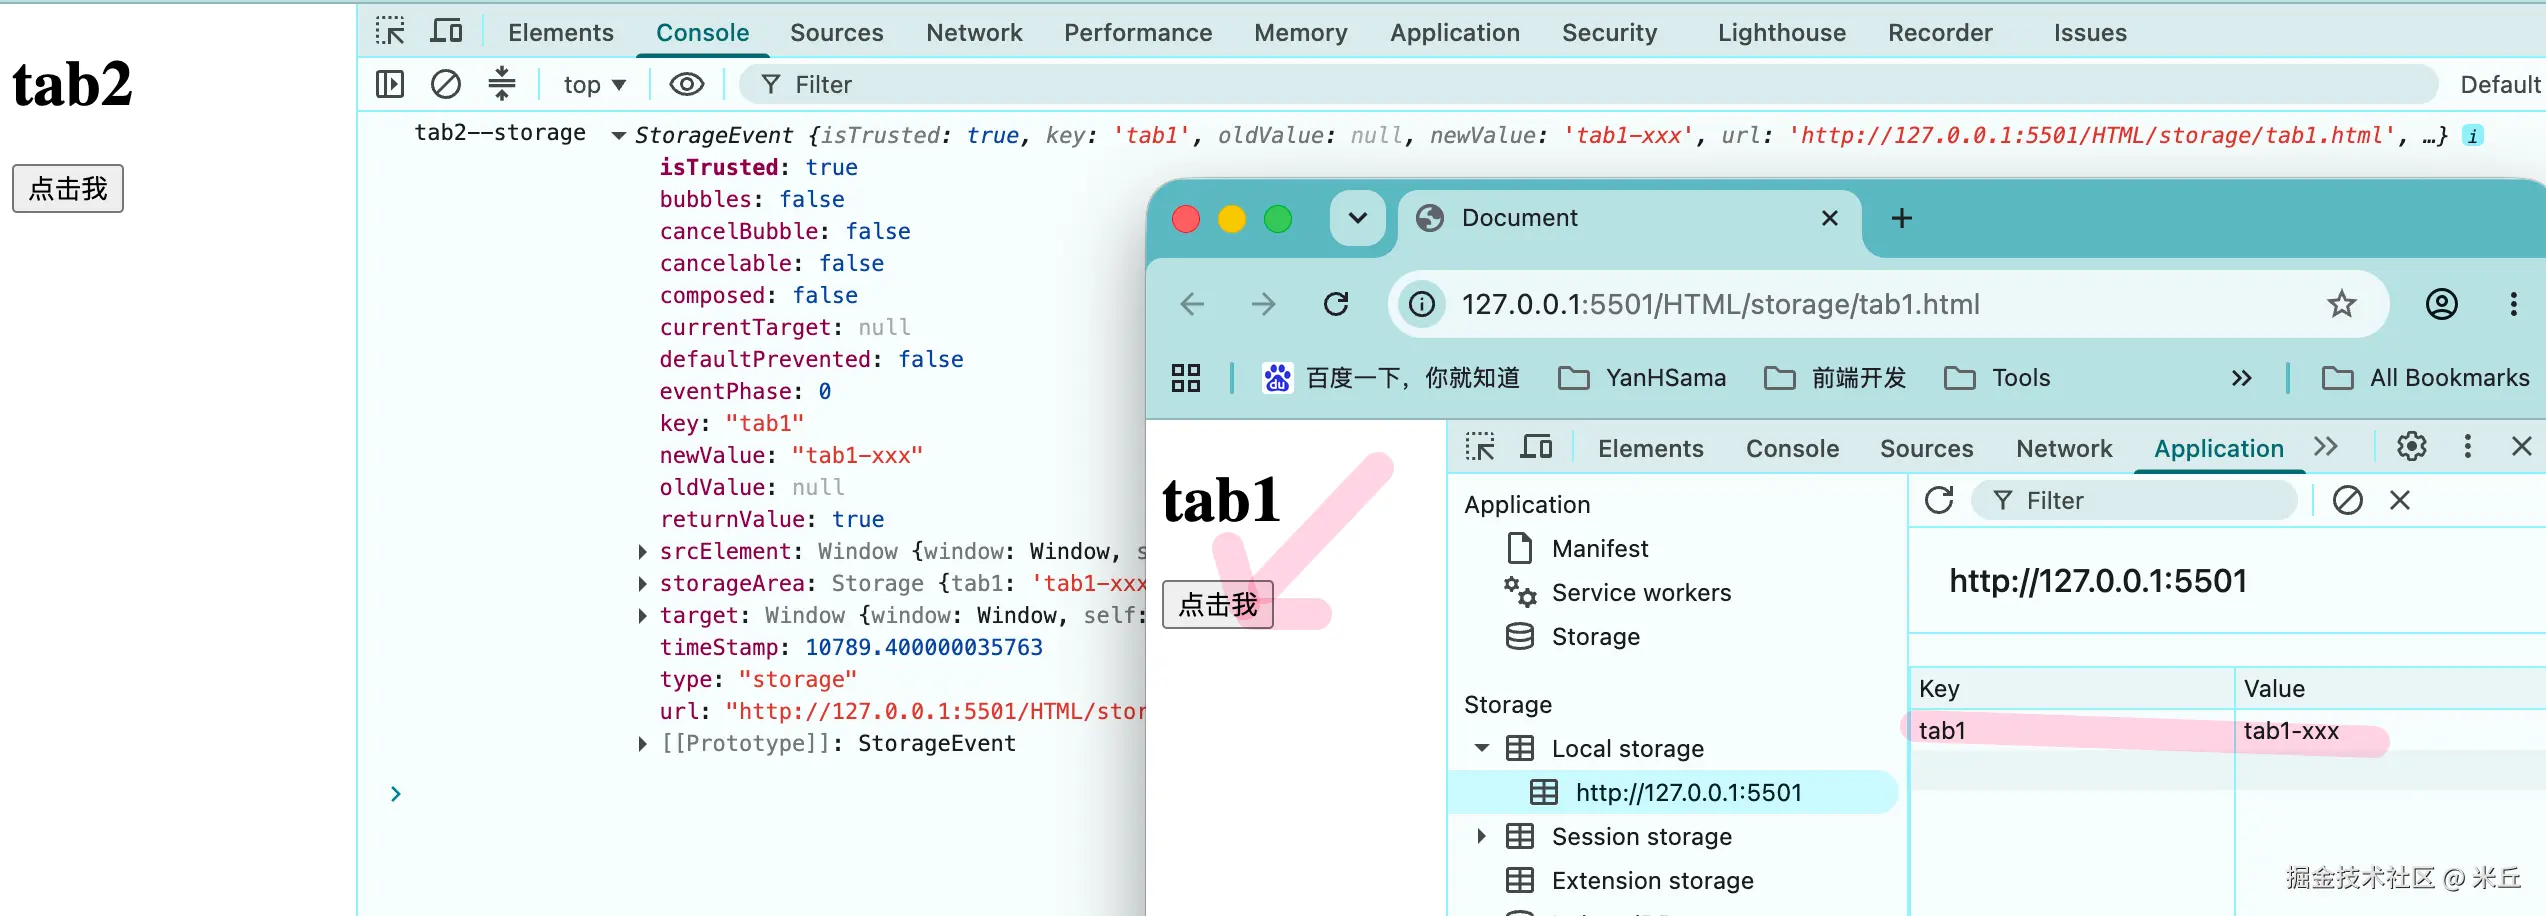Open Service workers in Application panel

pyautogui.click(x=1640, y=593)
